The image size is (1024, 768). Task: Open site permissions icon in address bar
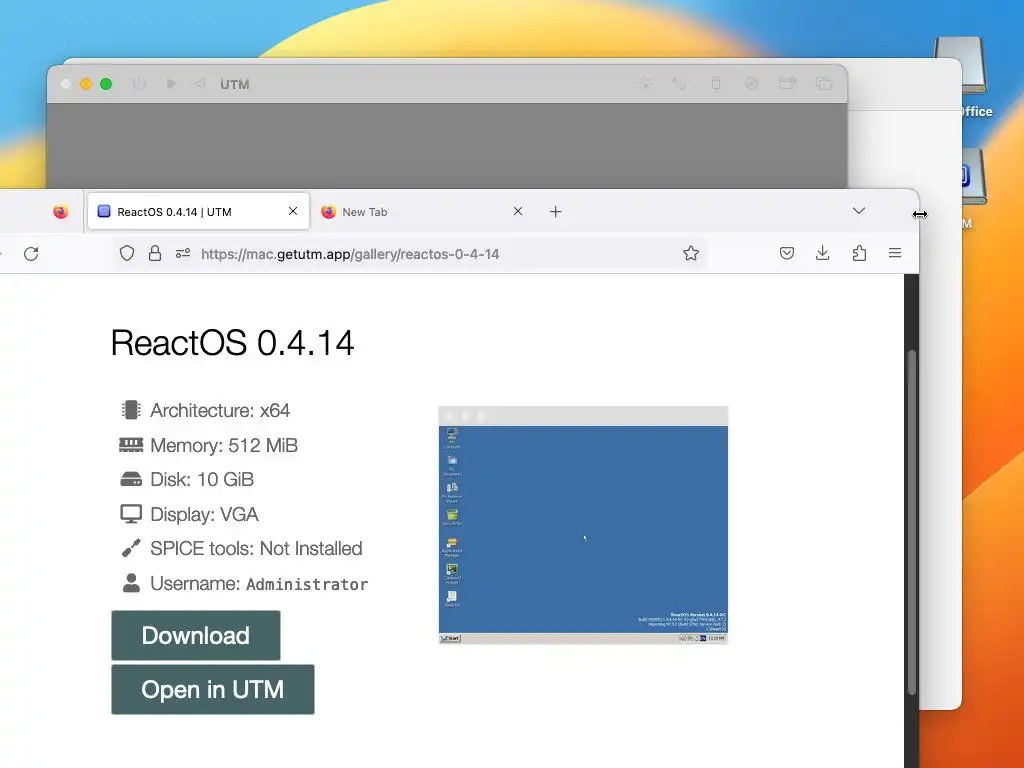click(x=183, y=253)
